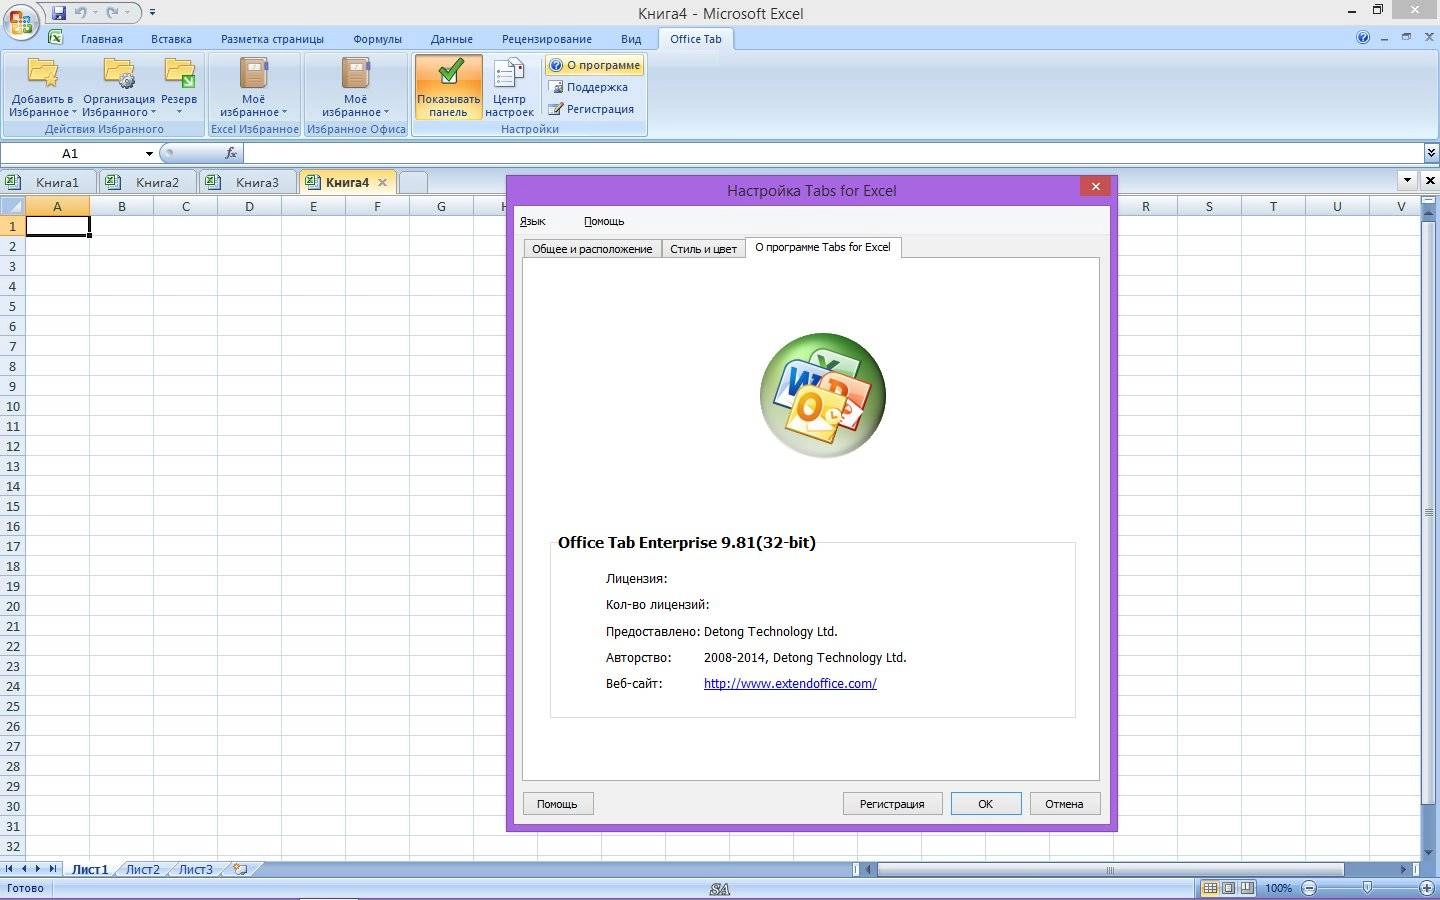1440x900 pixels.
Task: Open the Данные ribbon tab
Action: coord(452,39)
